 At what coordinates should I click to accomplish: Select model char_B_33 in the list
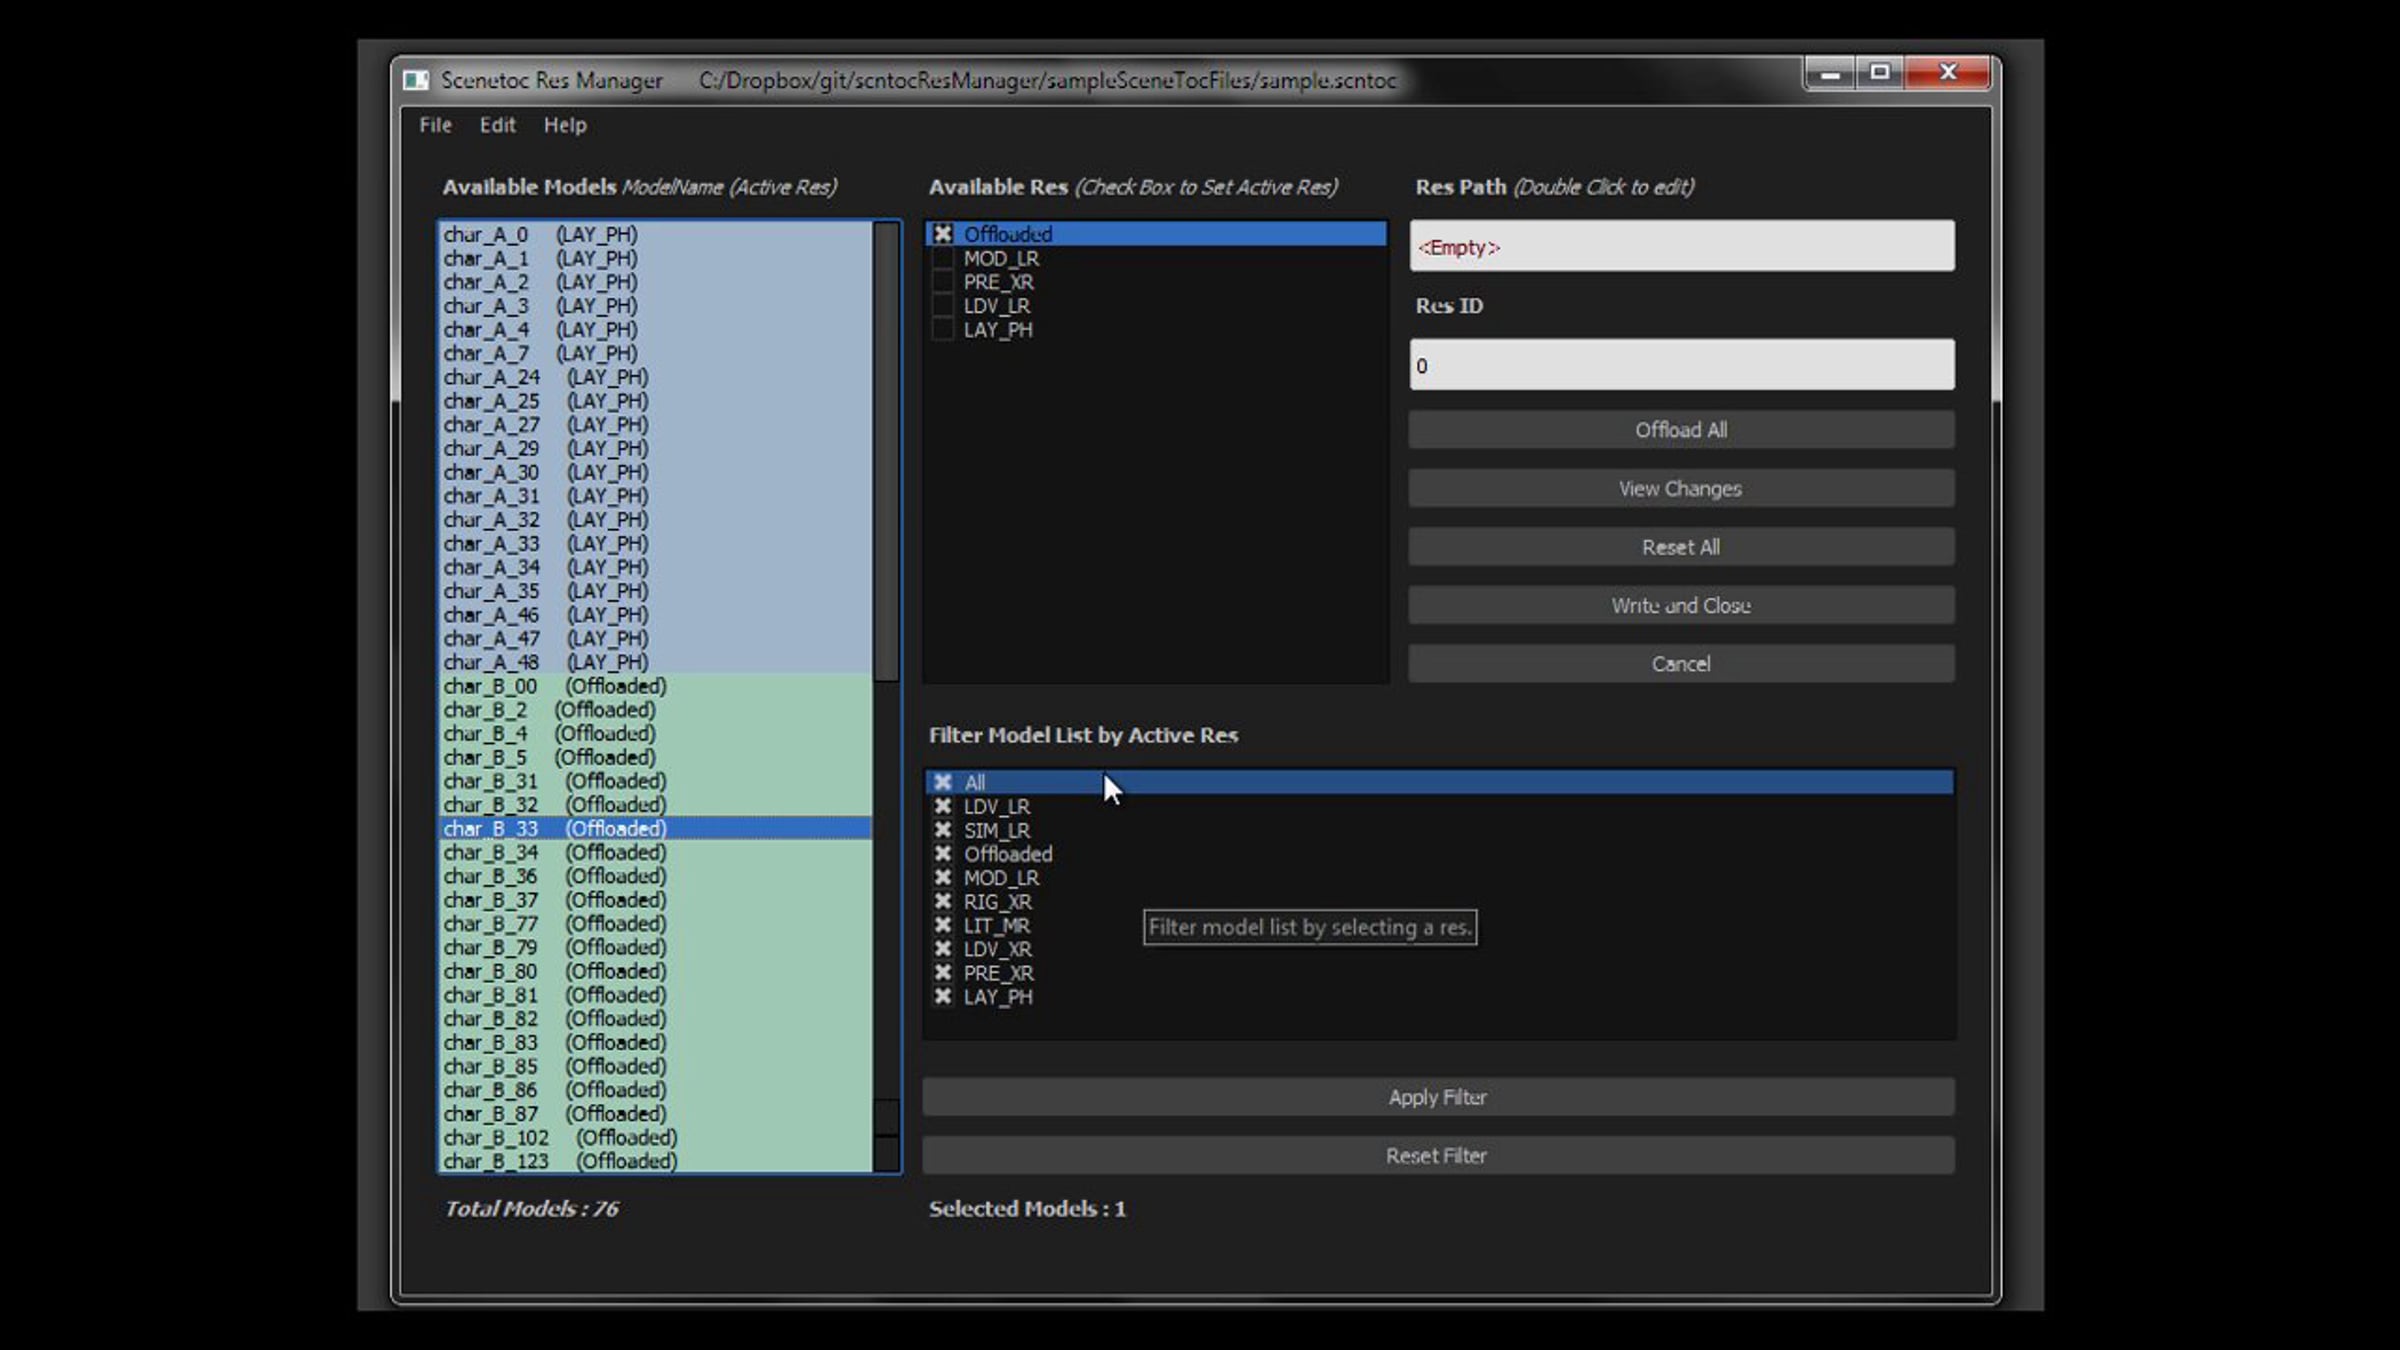[x=655, y=829]
